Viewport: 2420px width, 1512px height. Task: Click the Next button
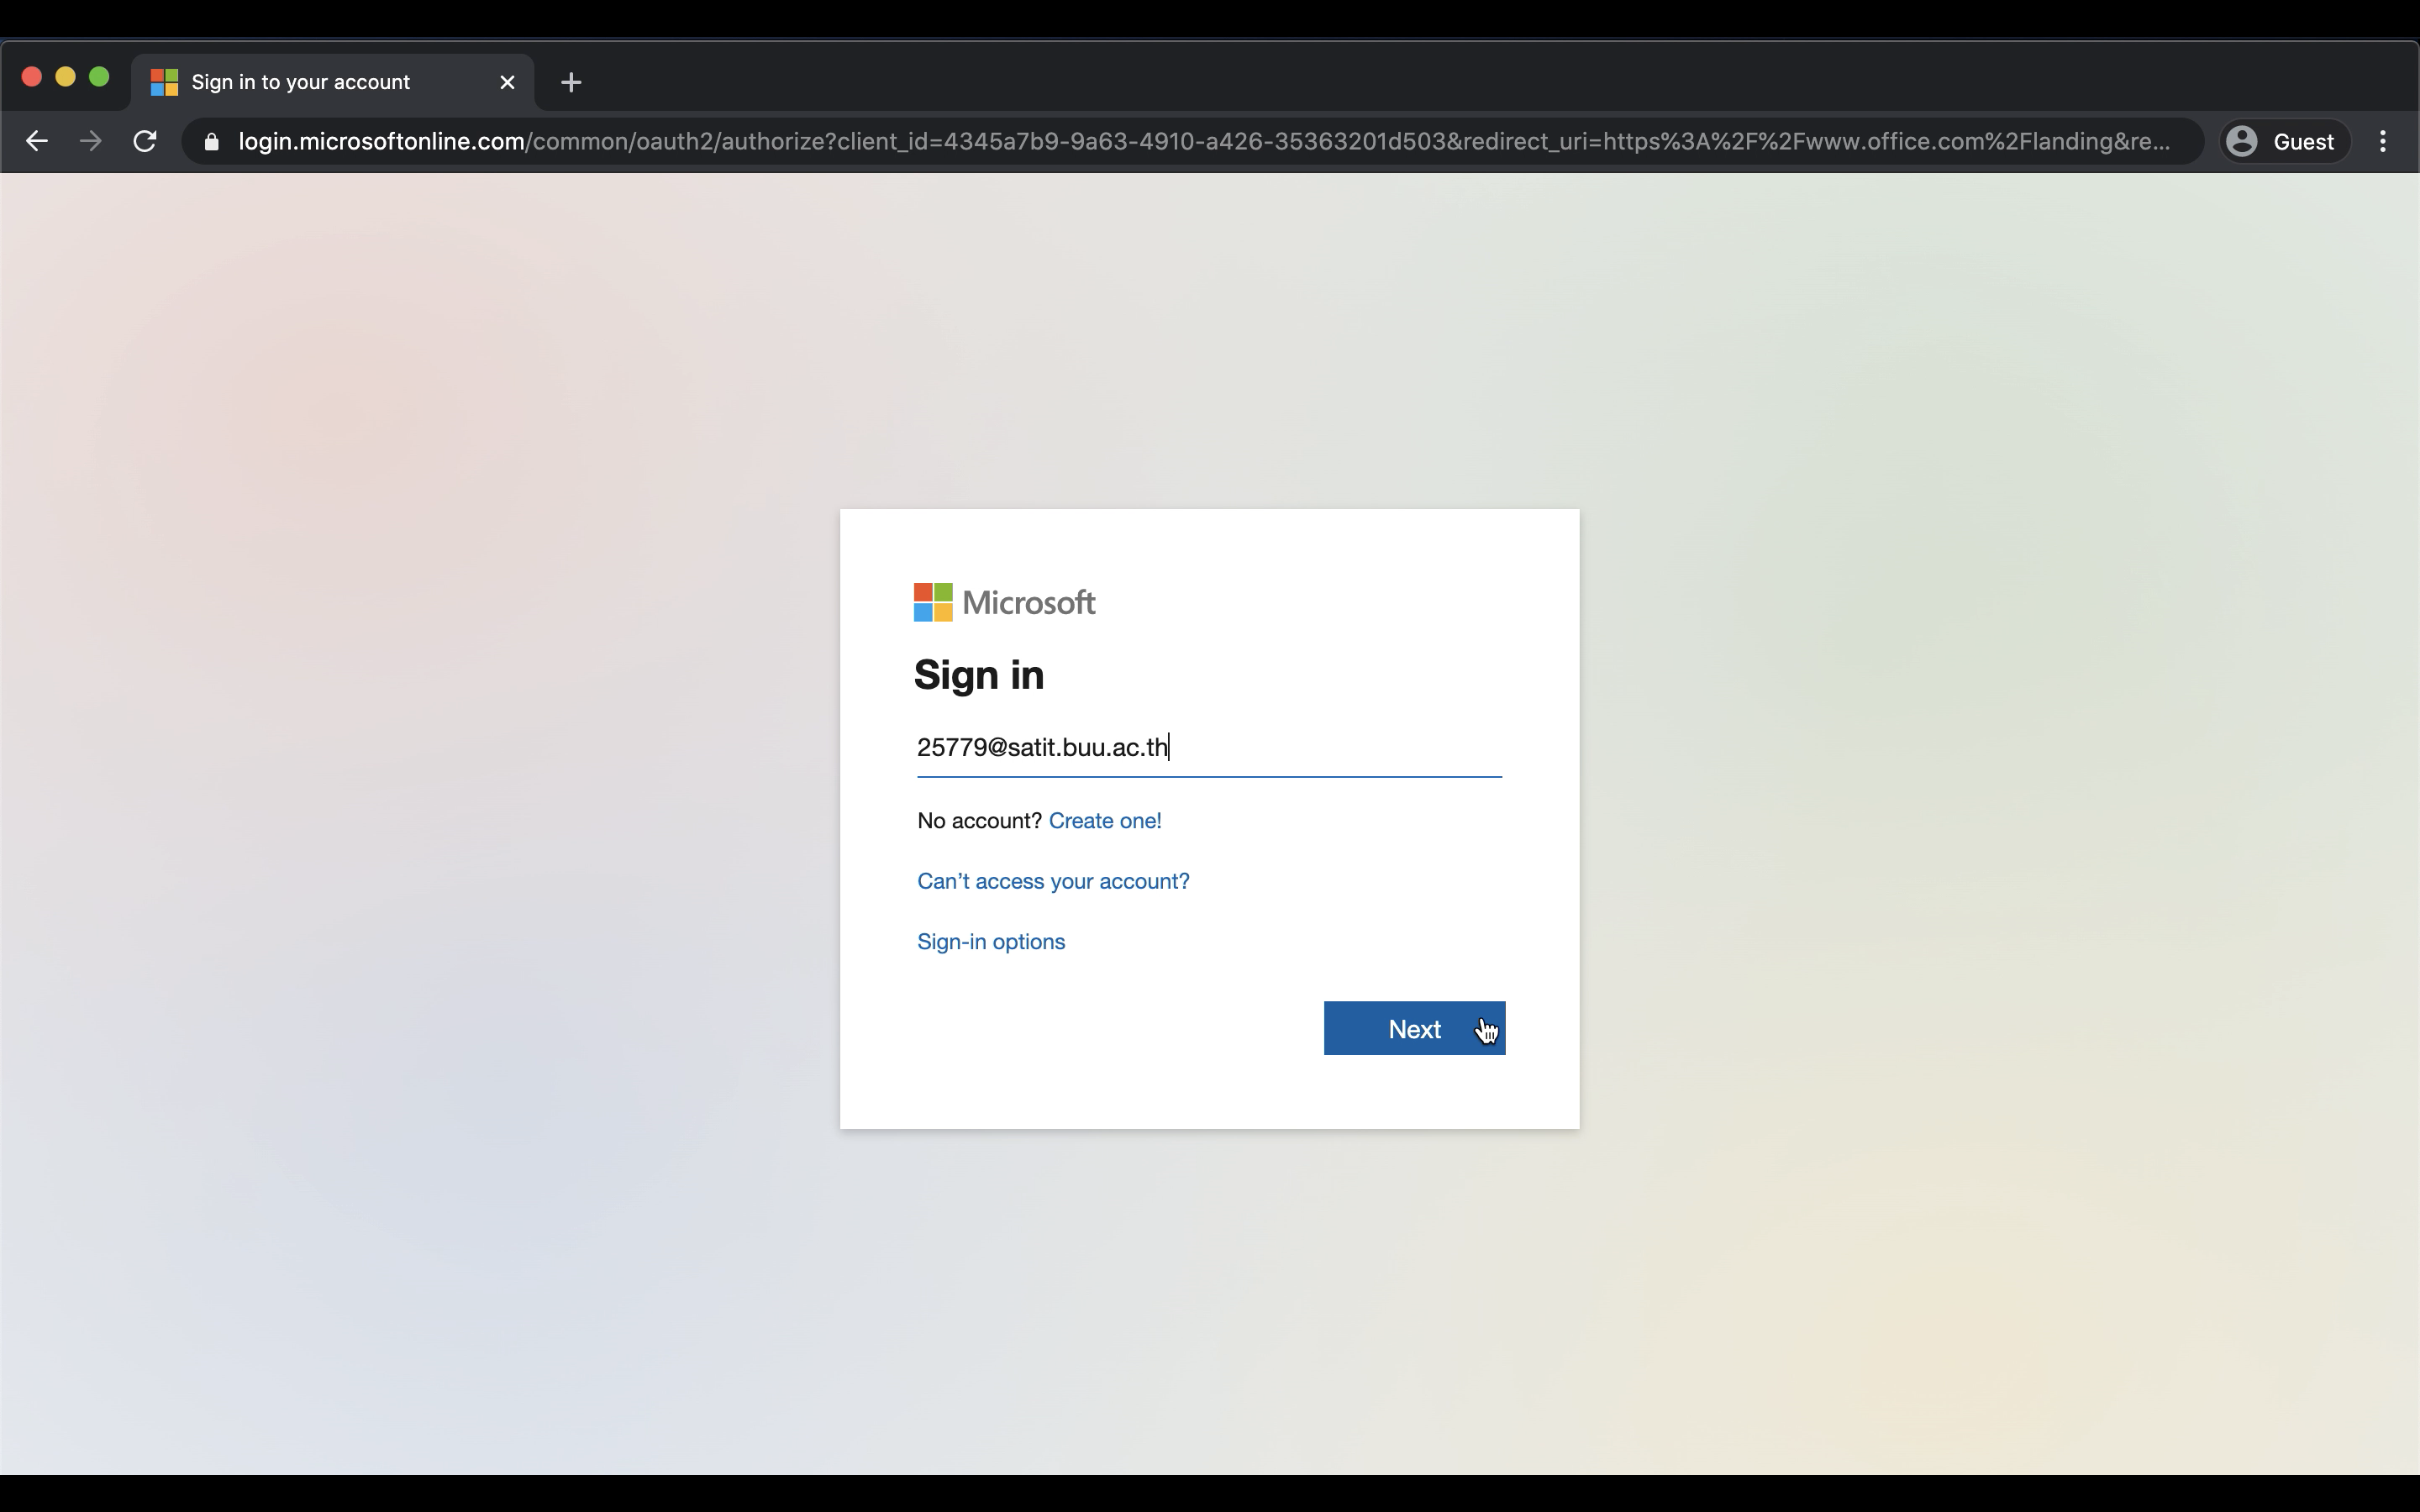[x=1414, y=1028]
